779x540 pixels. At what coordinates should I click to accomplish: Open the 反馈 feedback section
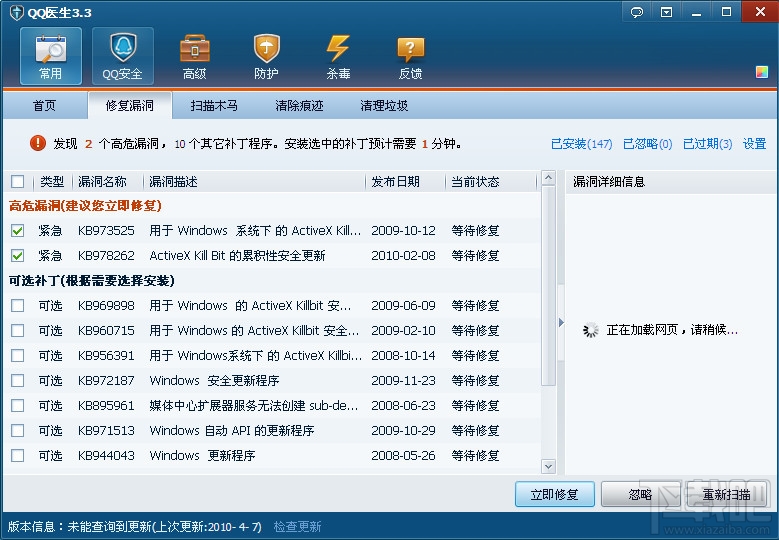pyautogui.click(x=410, y=56)
